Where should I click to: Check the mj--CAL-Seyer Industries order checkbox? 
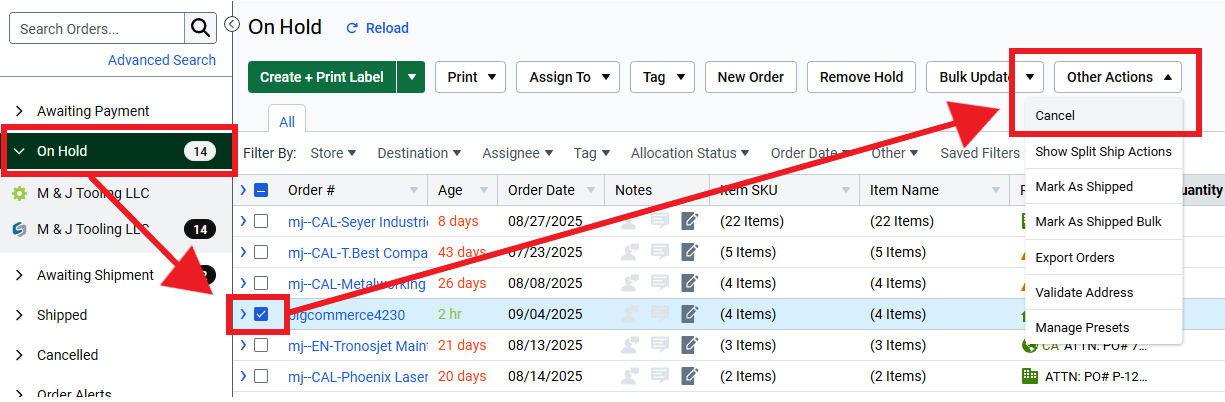(261, 221)
